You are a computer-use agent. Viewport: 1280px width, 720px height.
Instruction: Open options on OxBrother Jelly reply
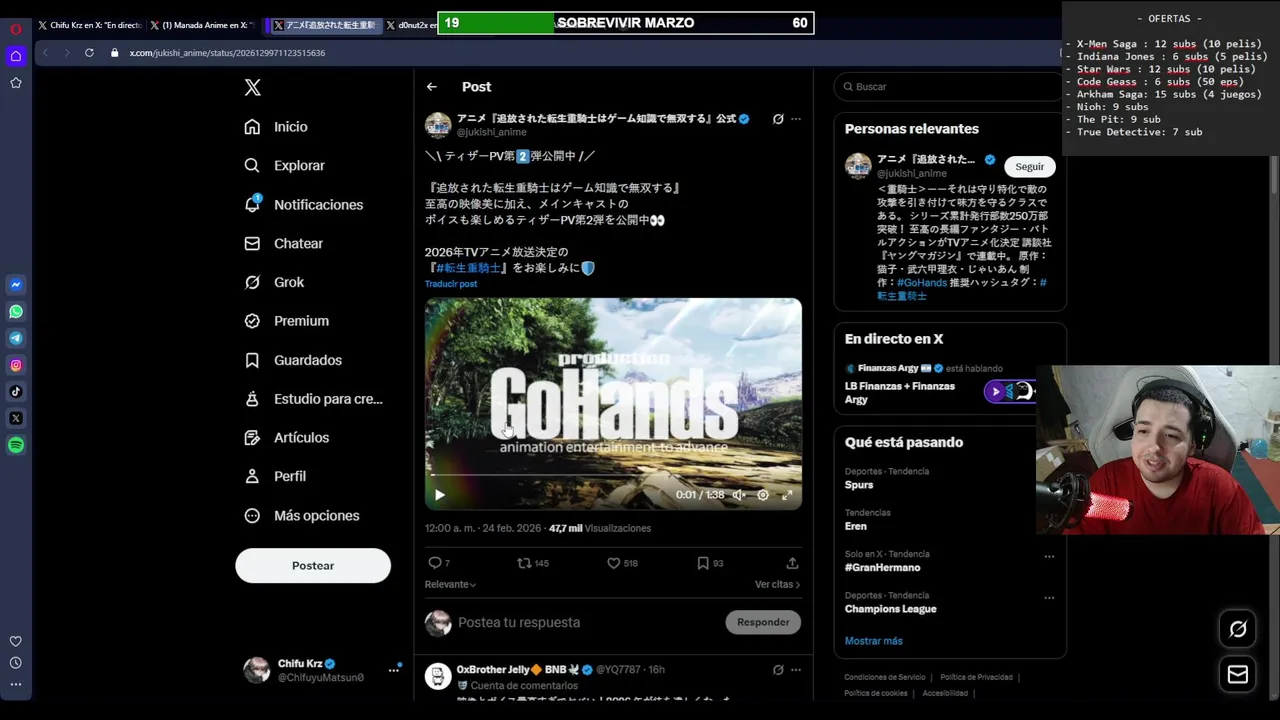pos(796,670)
